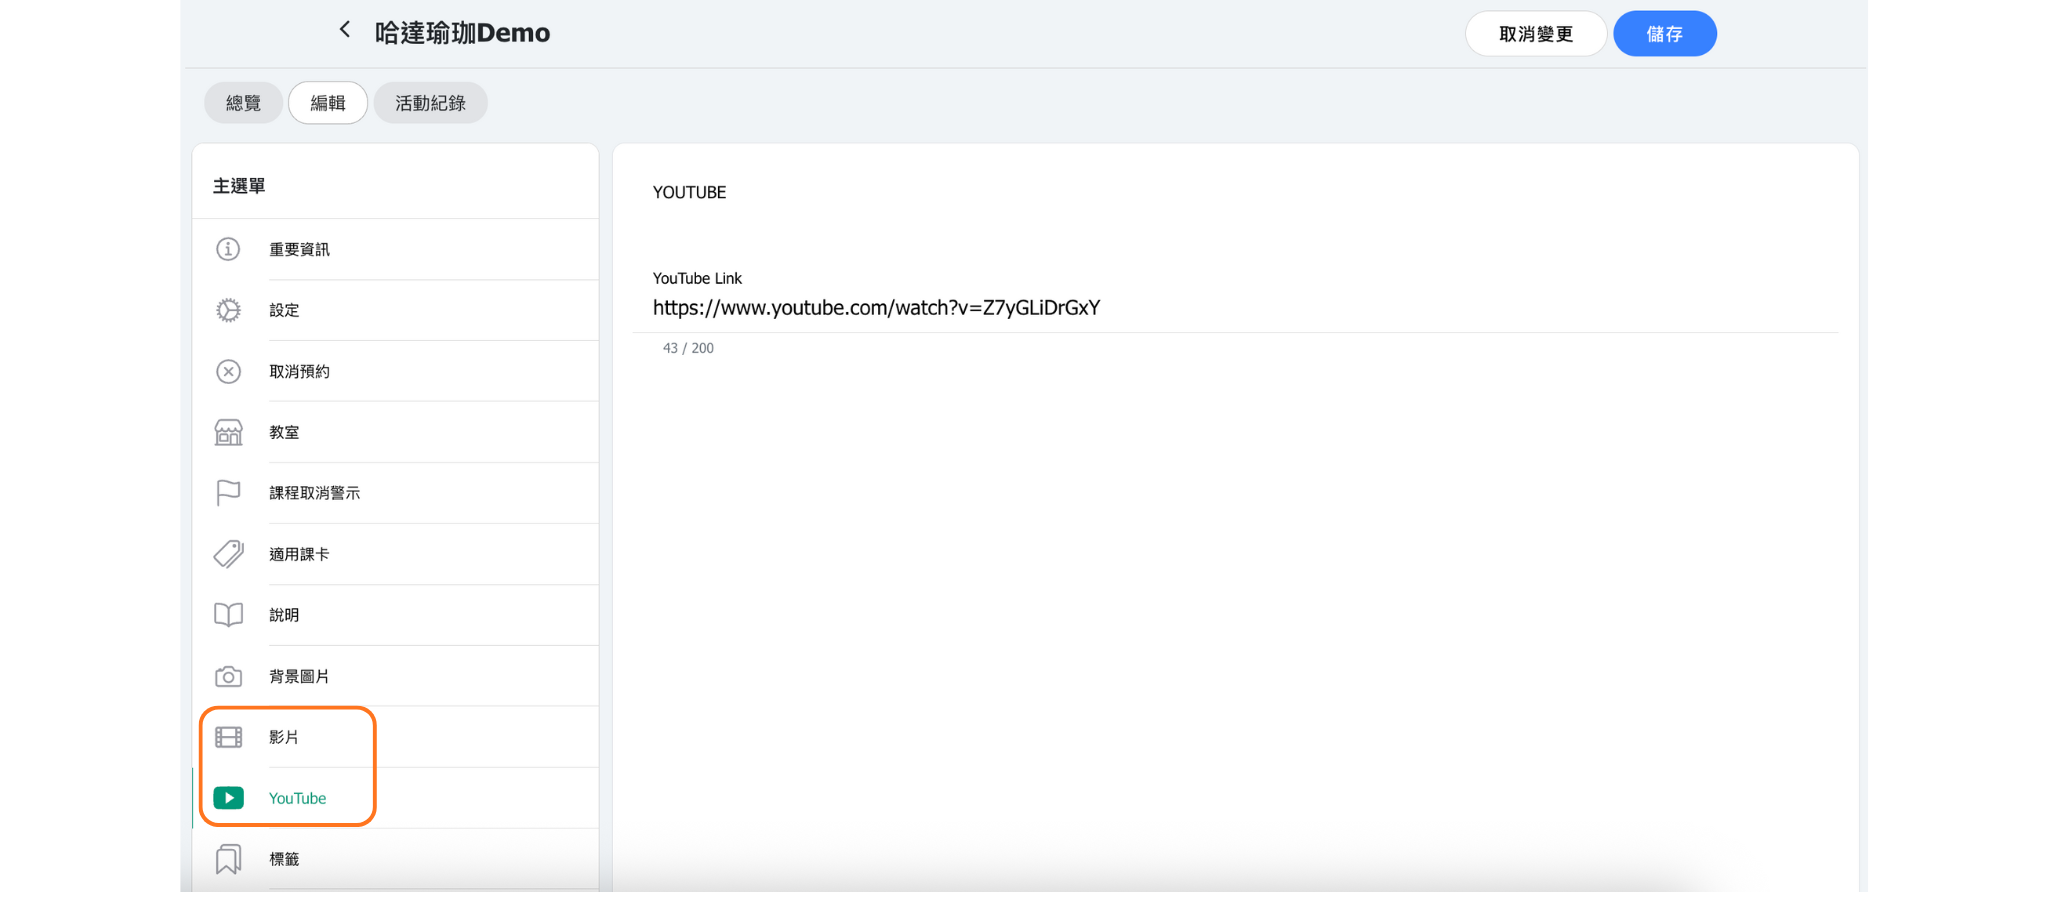
Task: Switch to the 總覽 tab
Action: [243, 103]
